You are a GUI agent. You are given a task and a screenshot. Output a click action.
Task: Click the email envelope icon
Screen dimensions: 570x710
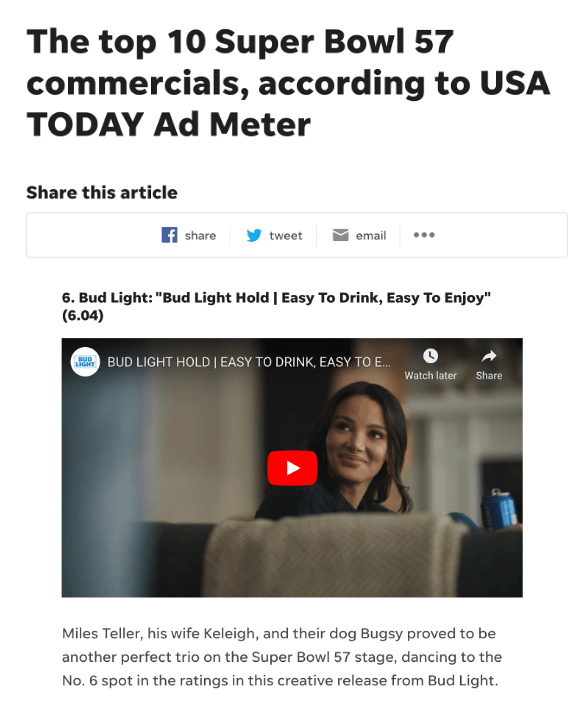click(340, 235)
